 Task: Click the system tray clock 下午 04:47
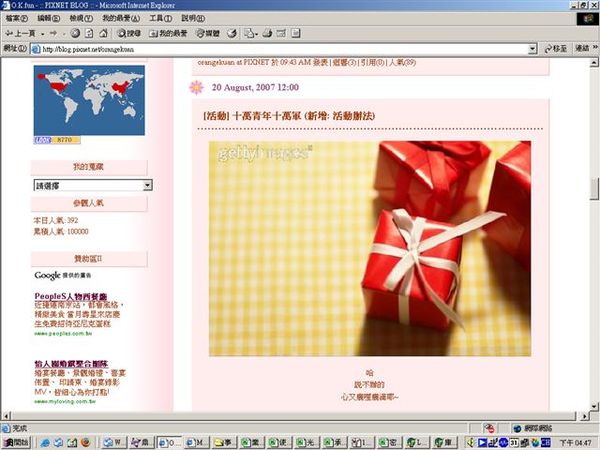pyautogui.click(x=576, y=443)
